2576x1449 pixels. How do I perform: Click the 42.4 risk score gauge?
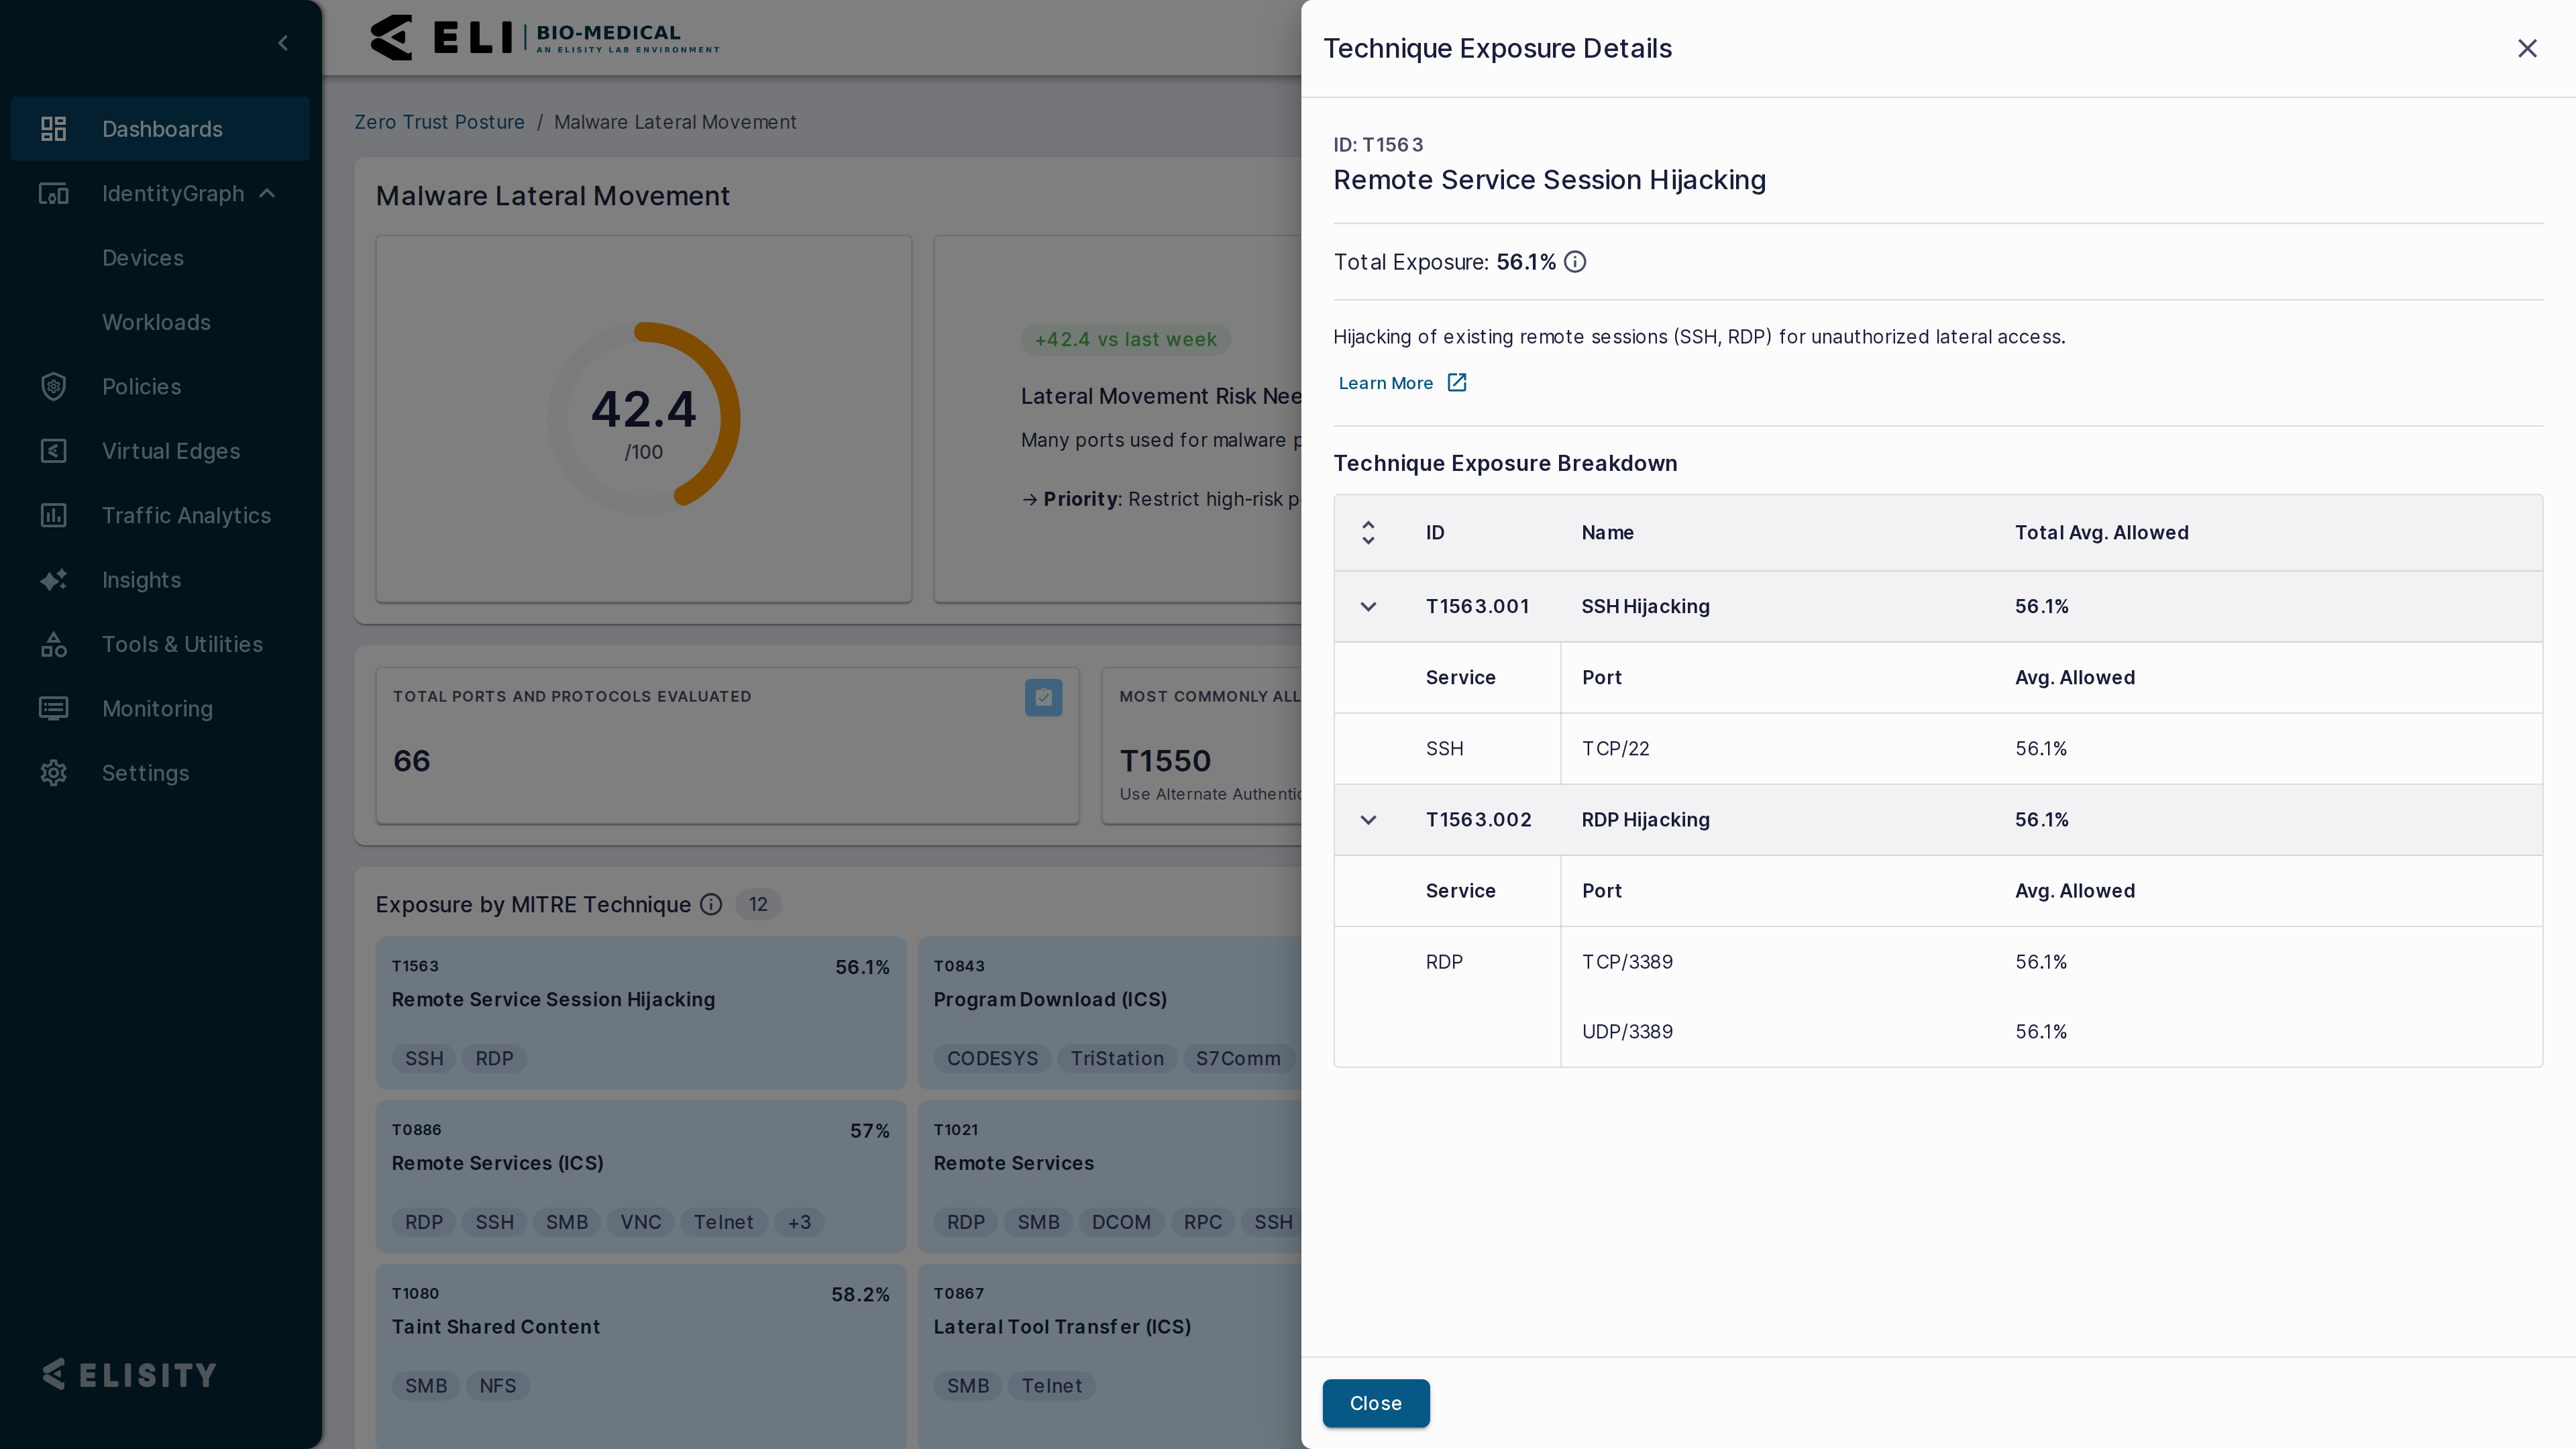click(644, 418)
